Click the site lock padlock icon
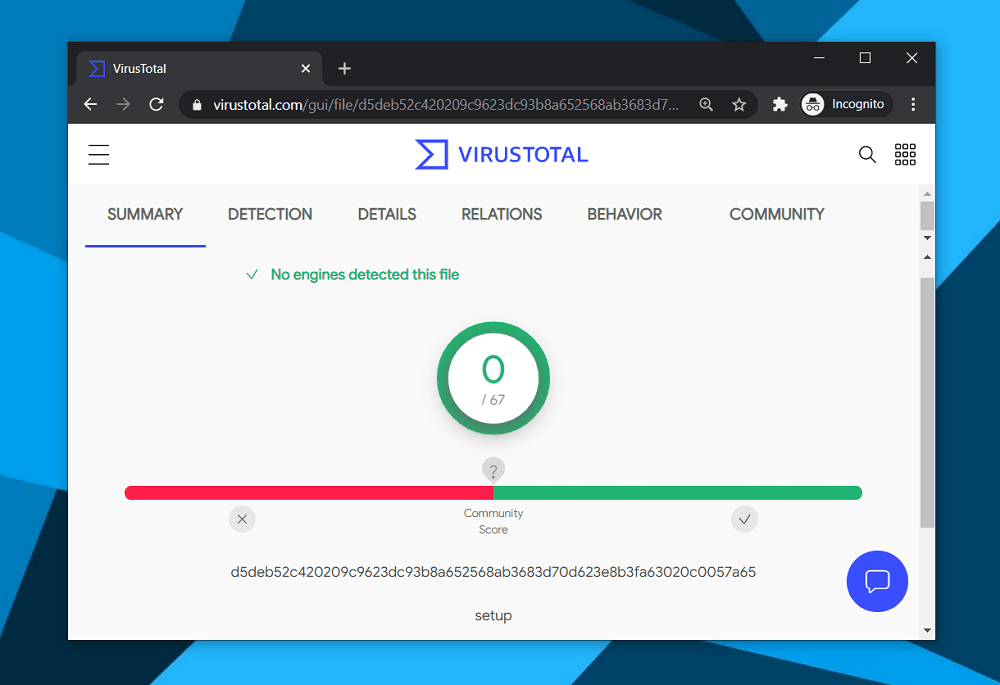 pos(197,105)
